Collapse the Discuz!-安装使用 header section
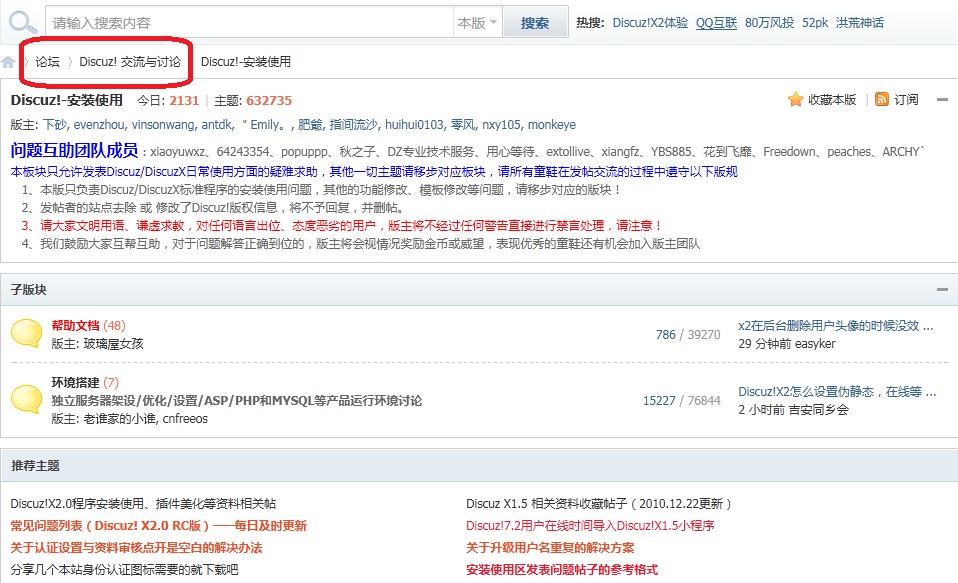The width and height of the screenshot is (958, 583). click(943, 100)
